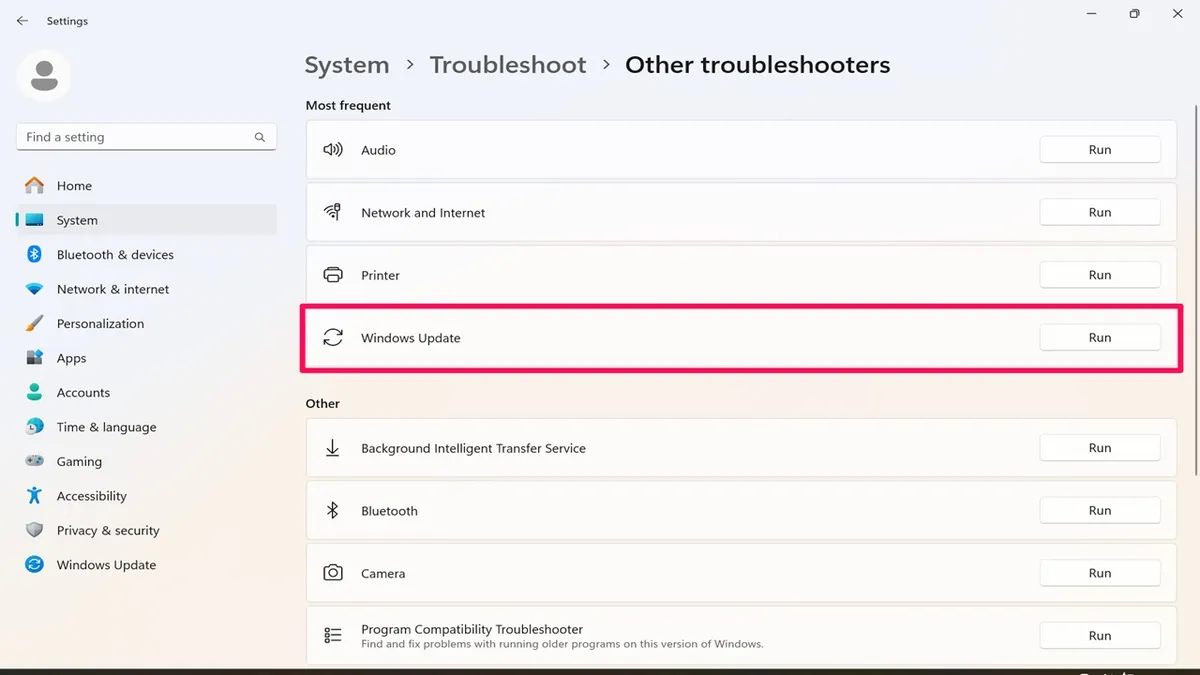Click the Camera icon
Screen dimensions: 1200x675
tap(333, 573)
